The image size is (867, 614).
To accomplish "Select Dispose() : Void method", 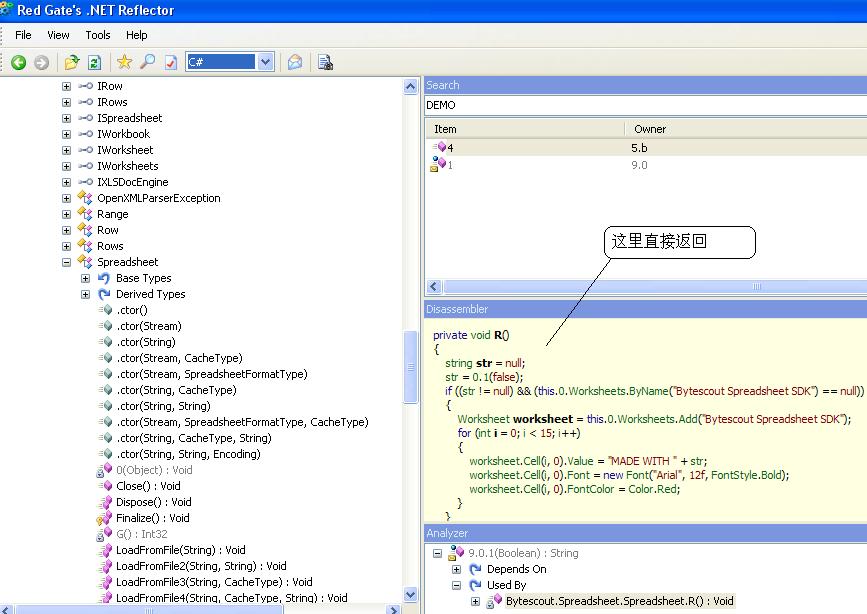I will [x=154, y=502].
